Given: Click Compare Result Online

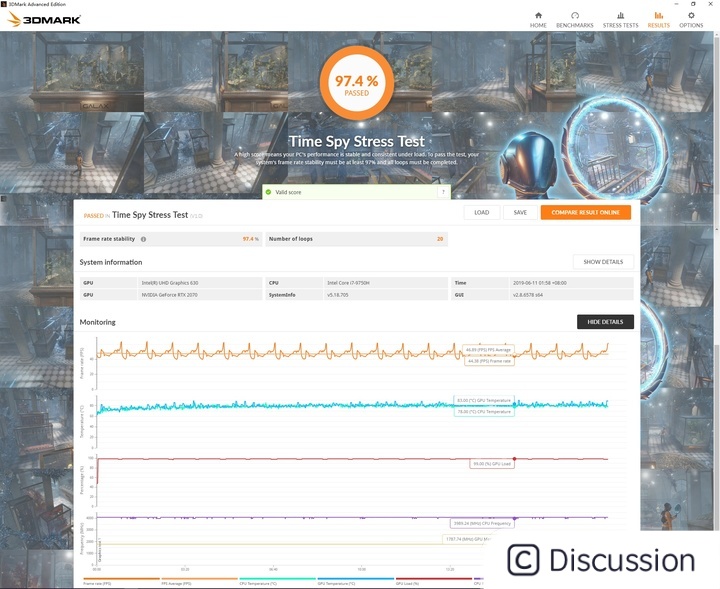Looking at the screenshot, I should pyautogui.click(x=585, y=213).
